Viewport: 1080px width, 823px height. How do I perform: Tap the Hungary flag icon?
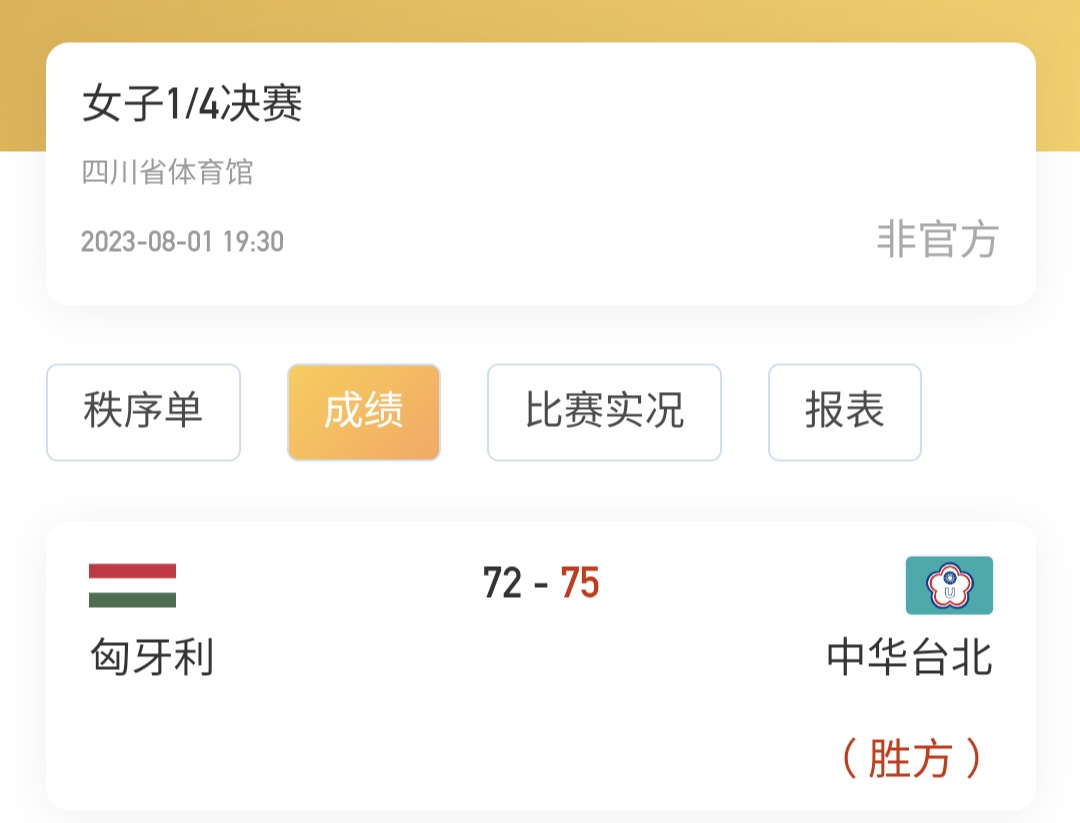point(132,586)
